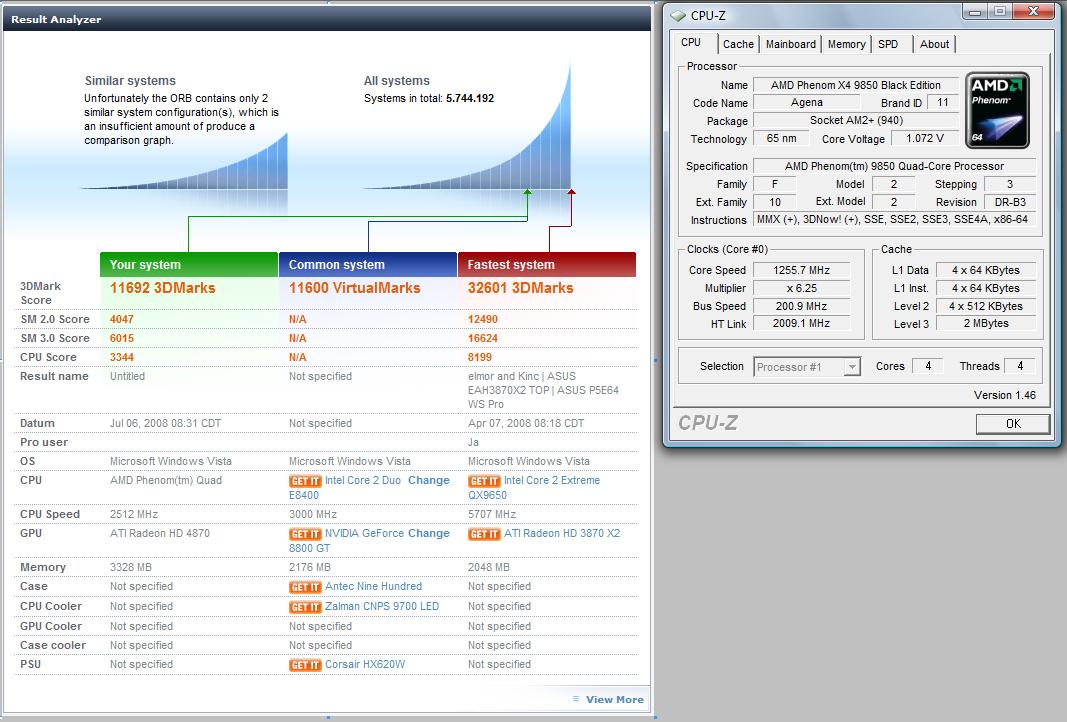Viewport: 1067px width, 722px height.
Task: Click the Core Speed value 1255.7 MHz
Action: point(801,270)
